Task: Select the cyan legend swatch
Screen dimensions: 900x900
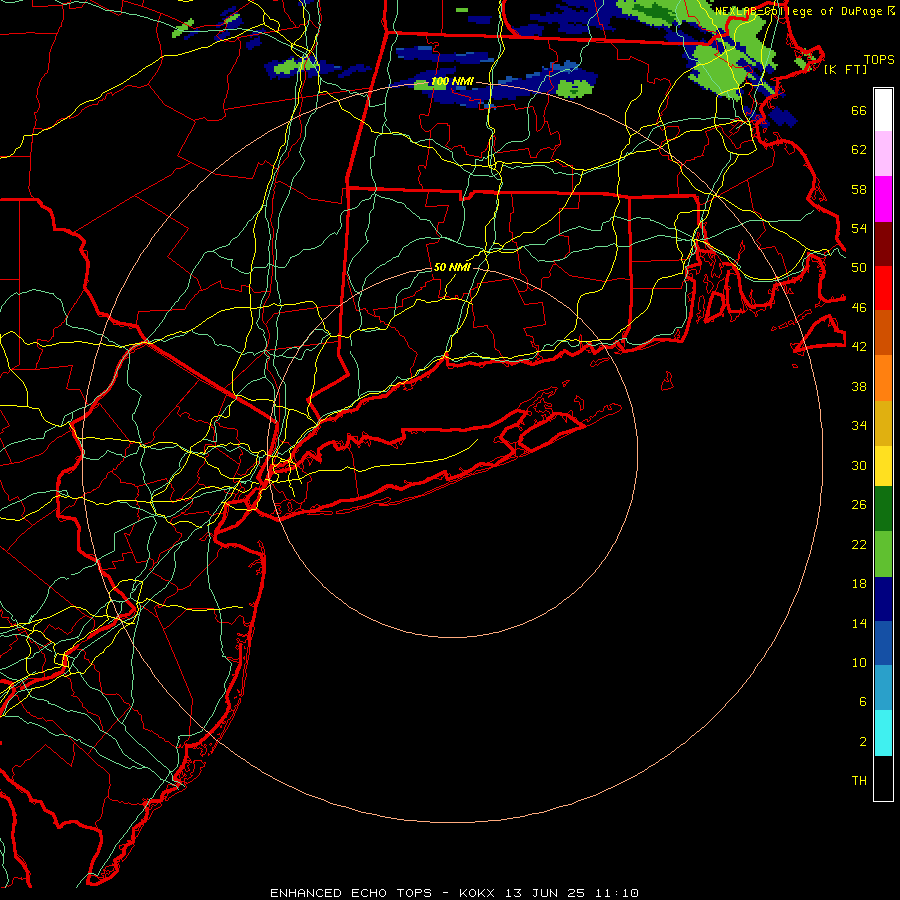Action: point(883,733)
